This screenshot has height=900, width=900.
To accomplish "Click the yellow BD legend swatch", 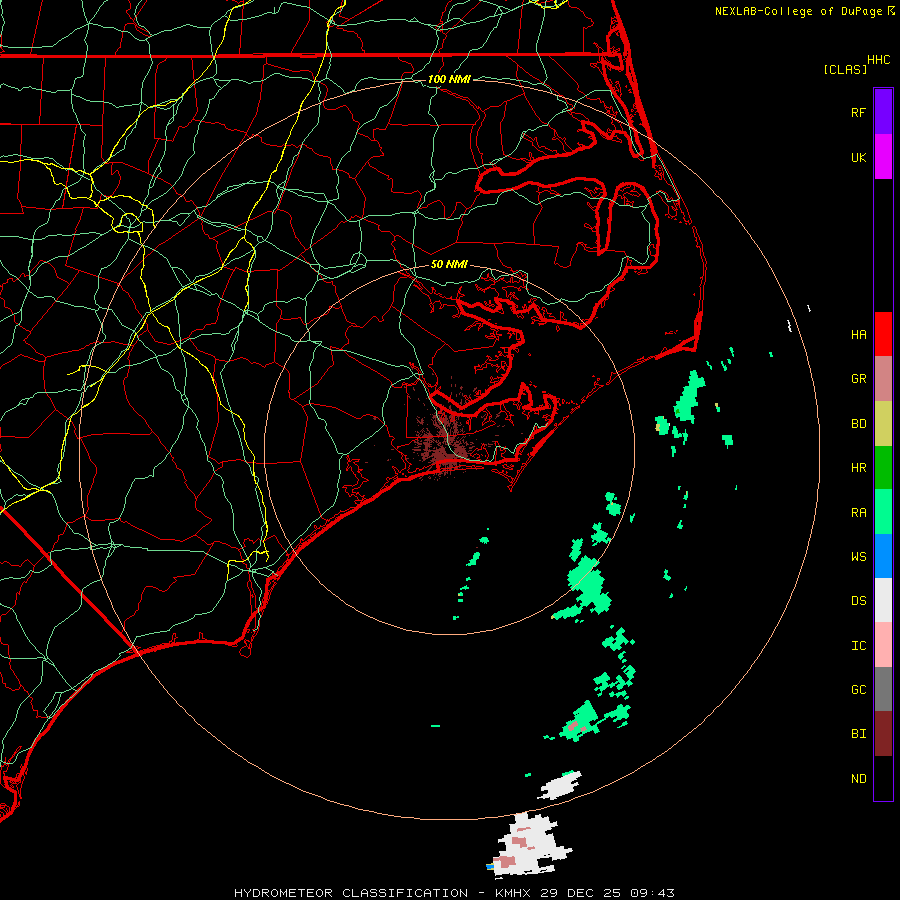I will (883, 423).
